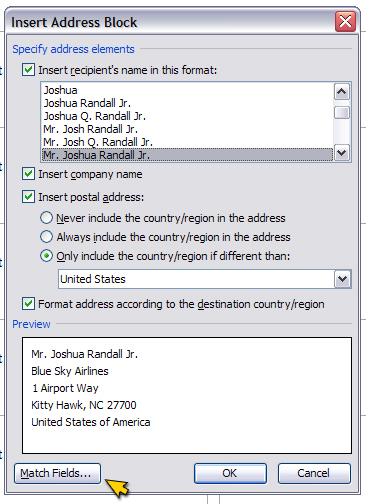Open the United States country dropdown arrow

click(342, 279)
